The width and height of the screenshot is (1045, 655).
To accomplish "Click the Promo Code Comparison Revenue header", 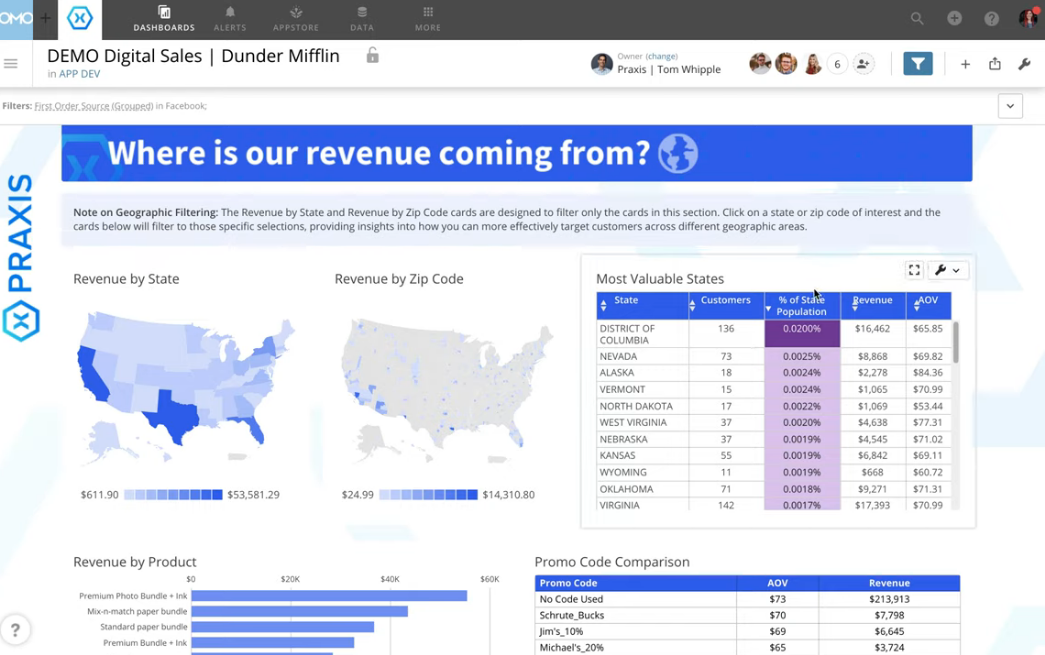I will [889, 583].
